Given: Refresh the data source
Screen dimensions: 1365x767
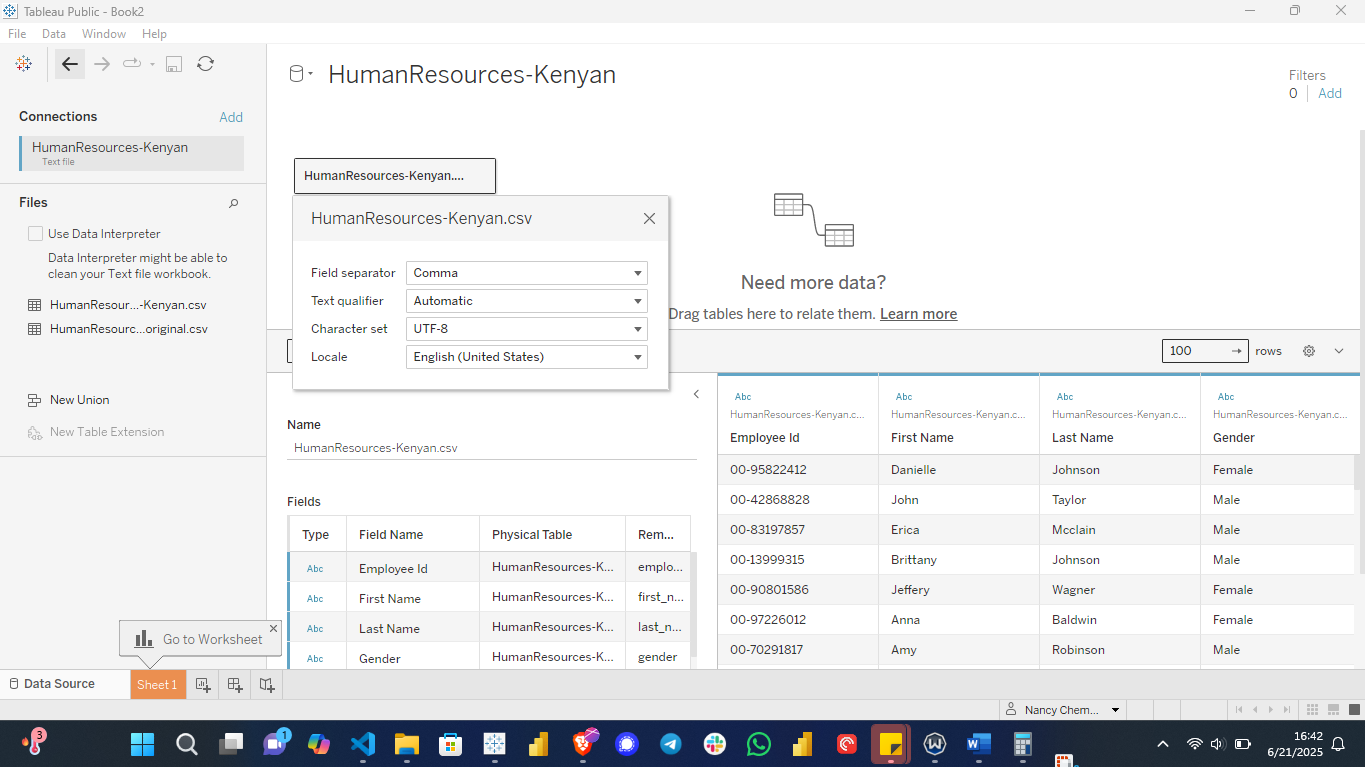Looking at the screenshot, I should click(x=205, y=64).
